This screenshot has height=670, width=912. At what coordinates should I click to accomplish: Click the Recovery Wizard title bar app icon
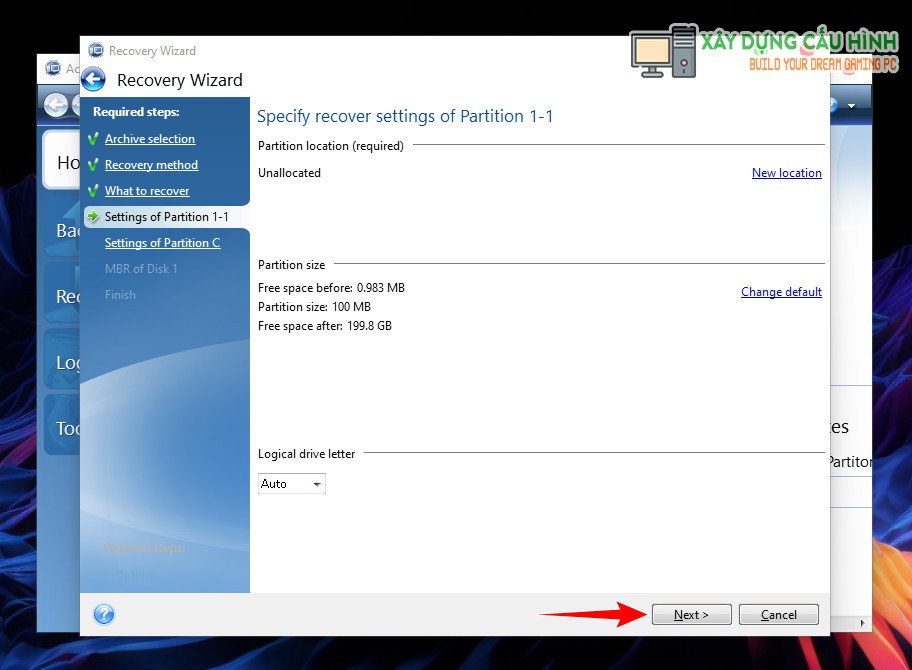(x=96, y=50)
